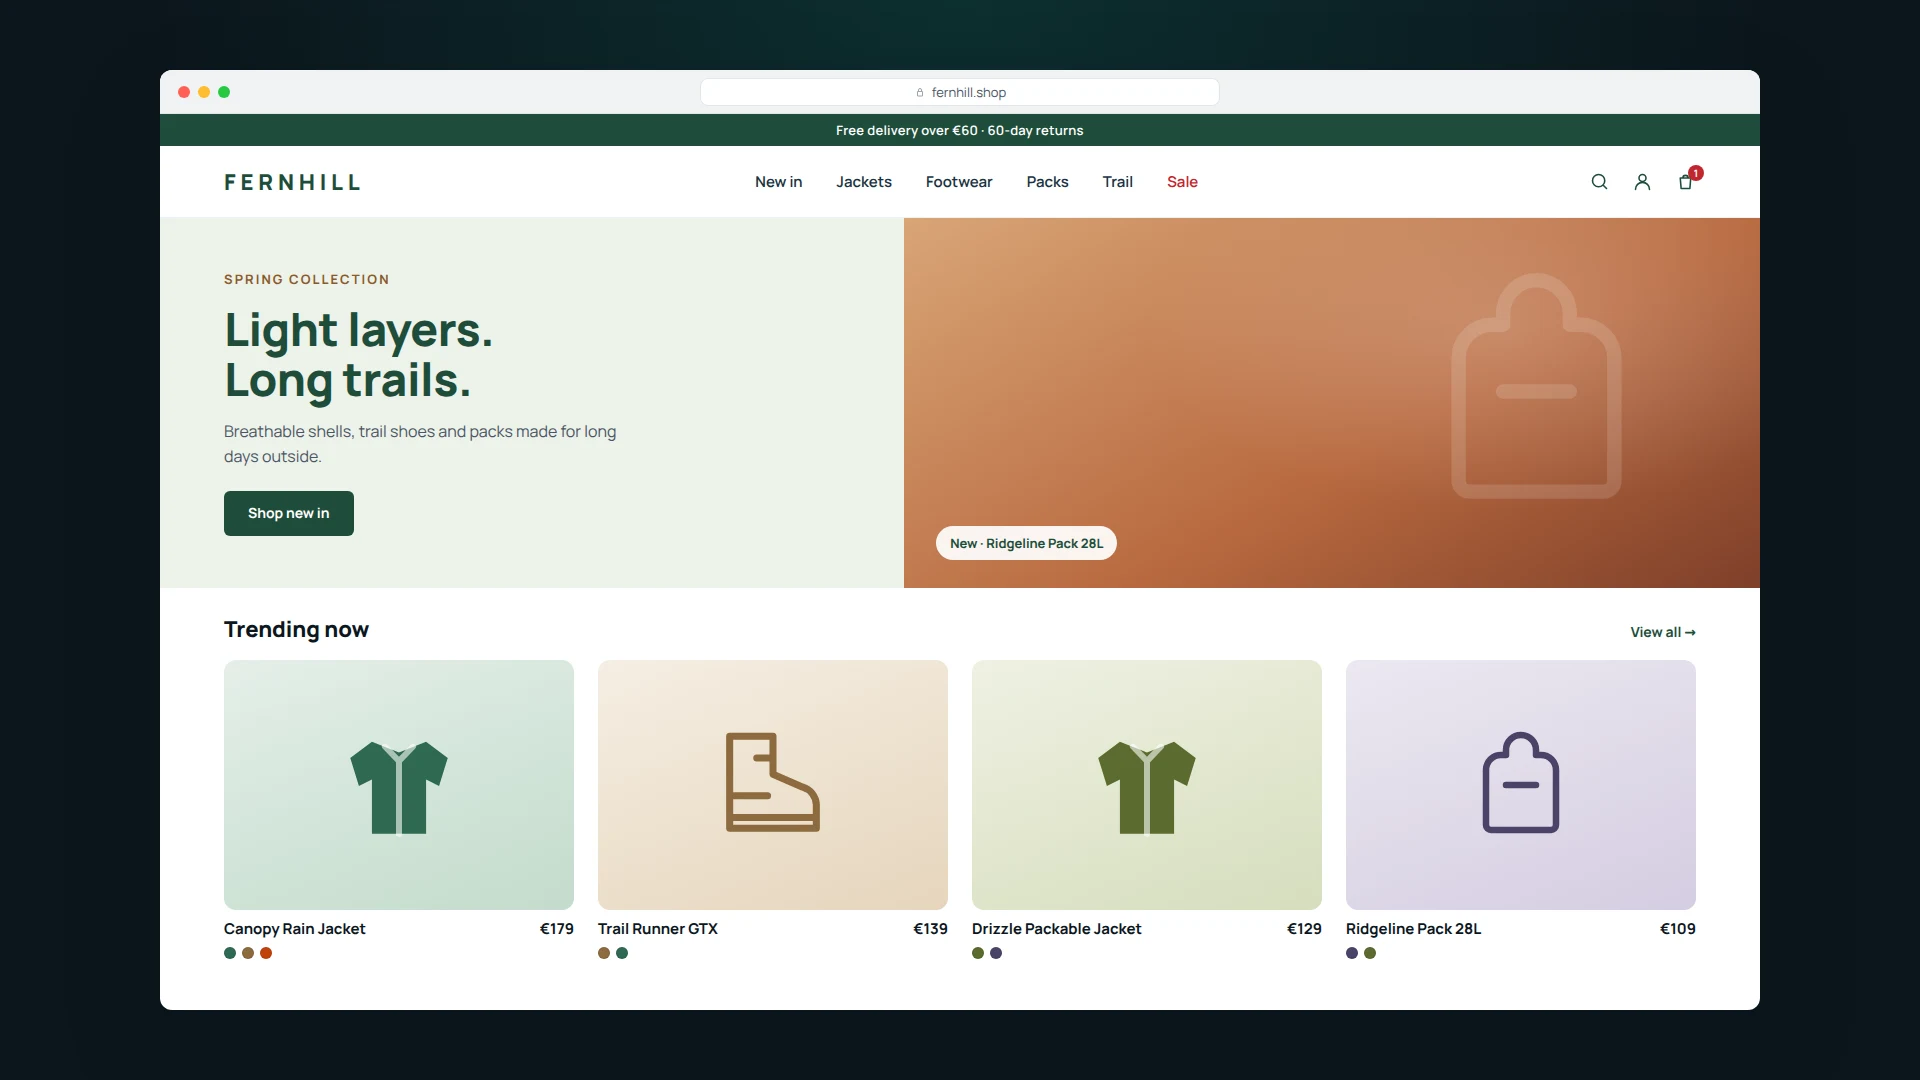Click New · Ridgeline Pack 28L badge
The image size is (1920, 1080).
[1026, 543]
